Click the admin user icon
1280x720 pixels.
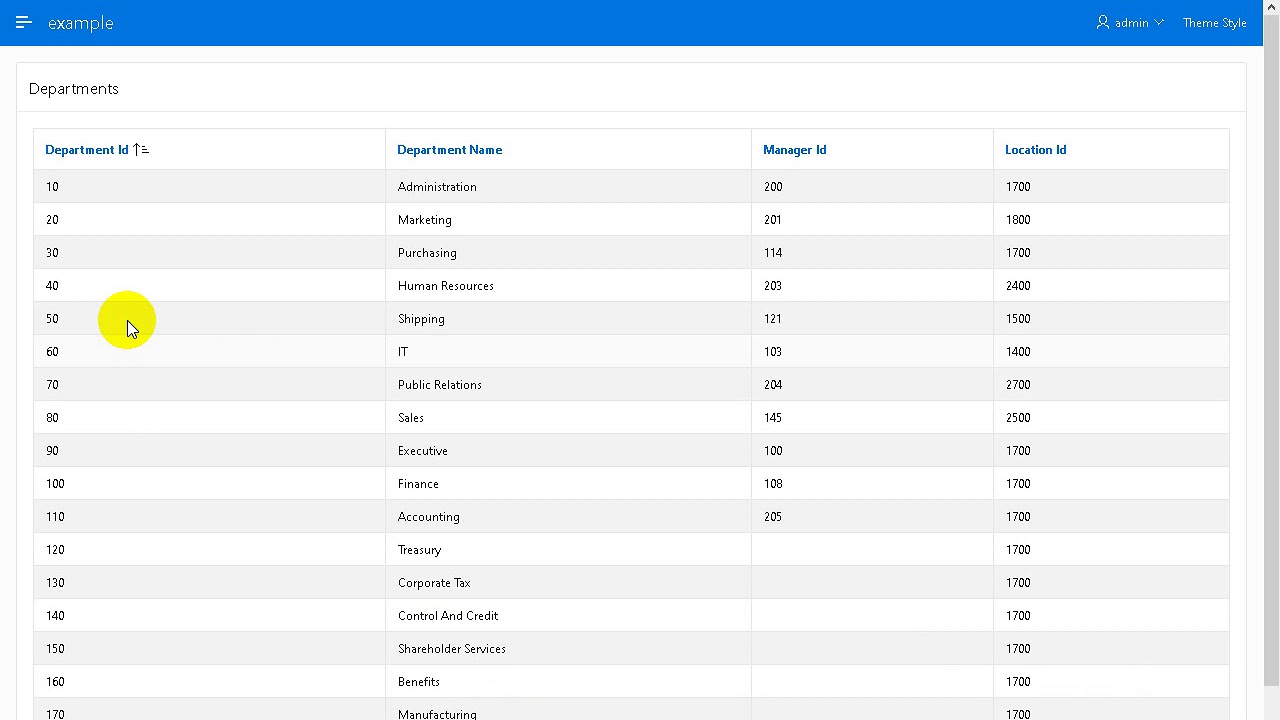(x=1103, y=22)
